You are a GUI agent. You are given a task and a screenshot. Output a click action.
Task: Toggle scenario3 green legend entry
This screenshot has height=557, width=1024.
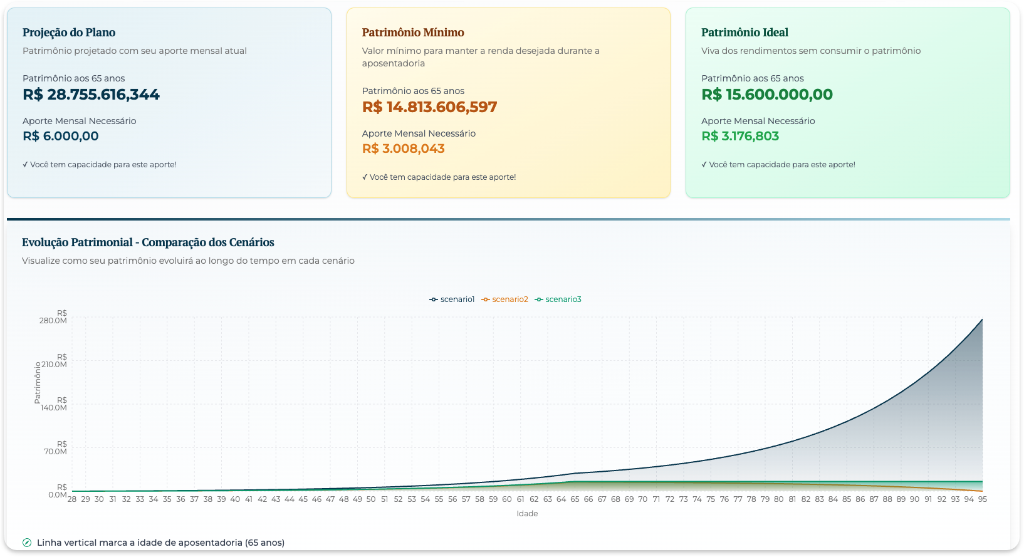(x=558, y=299)
